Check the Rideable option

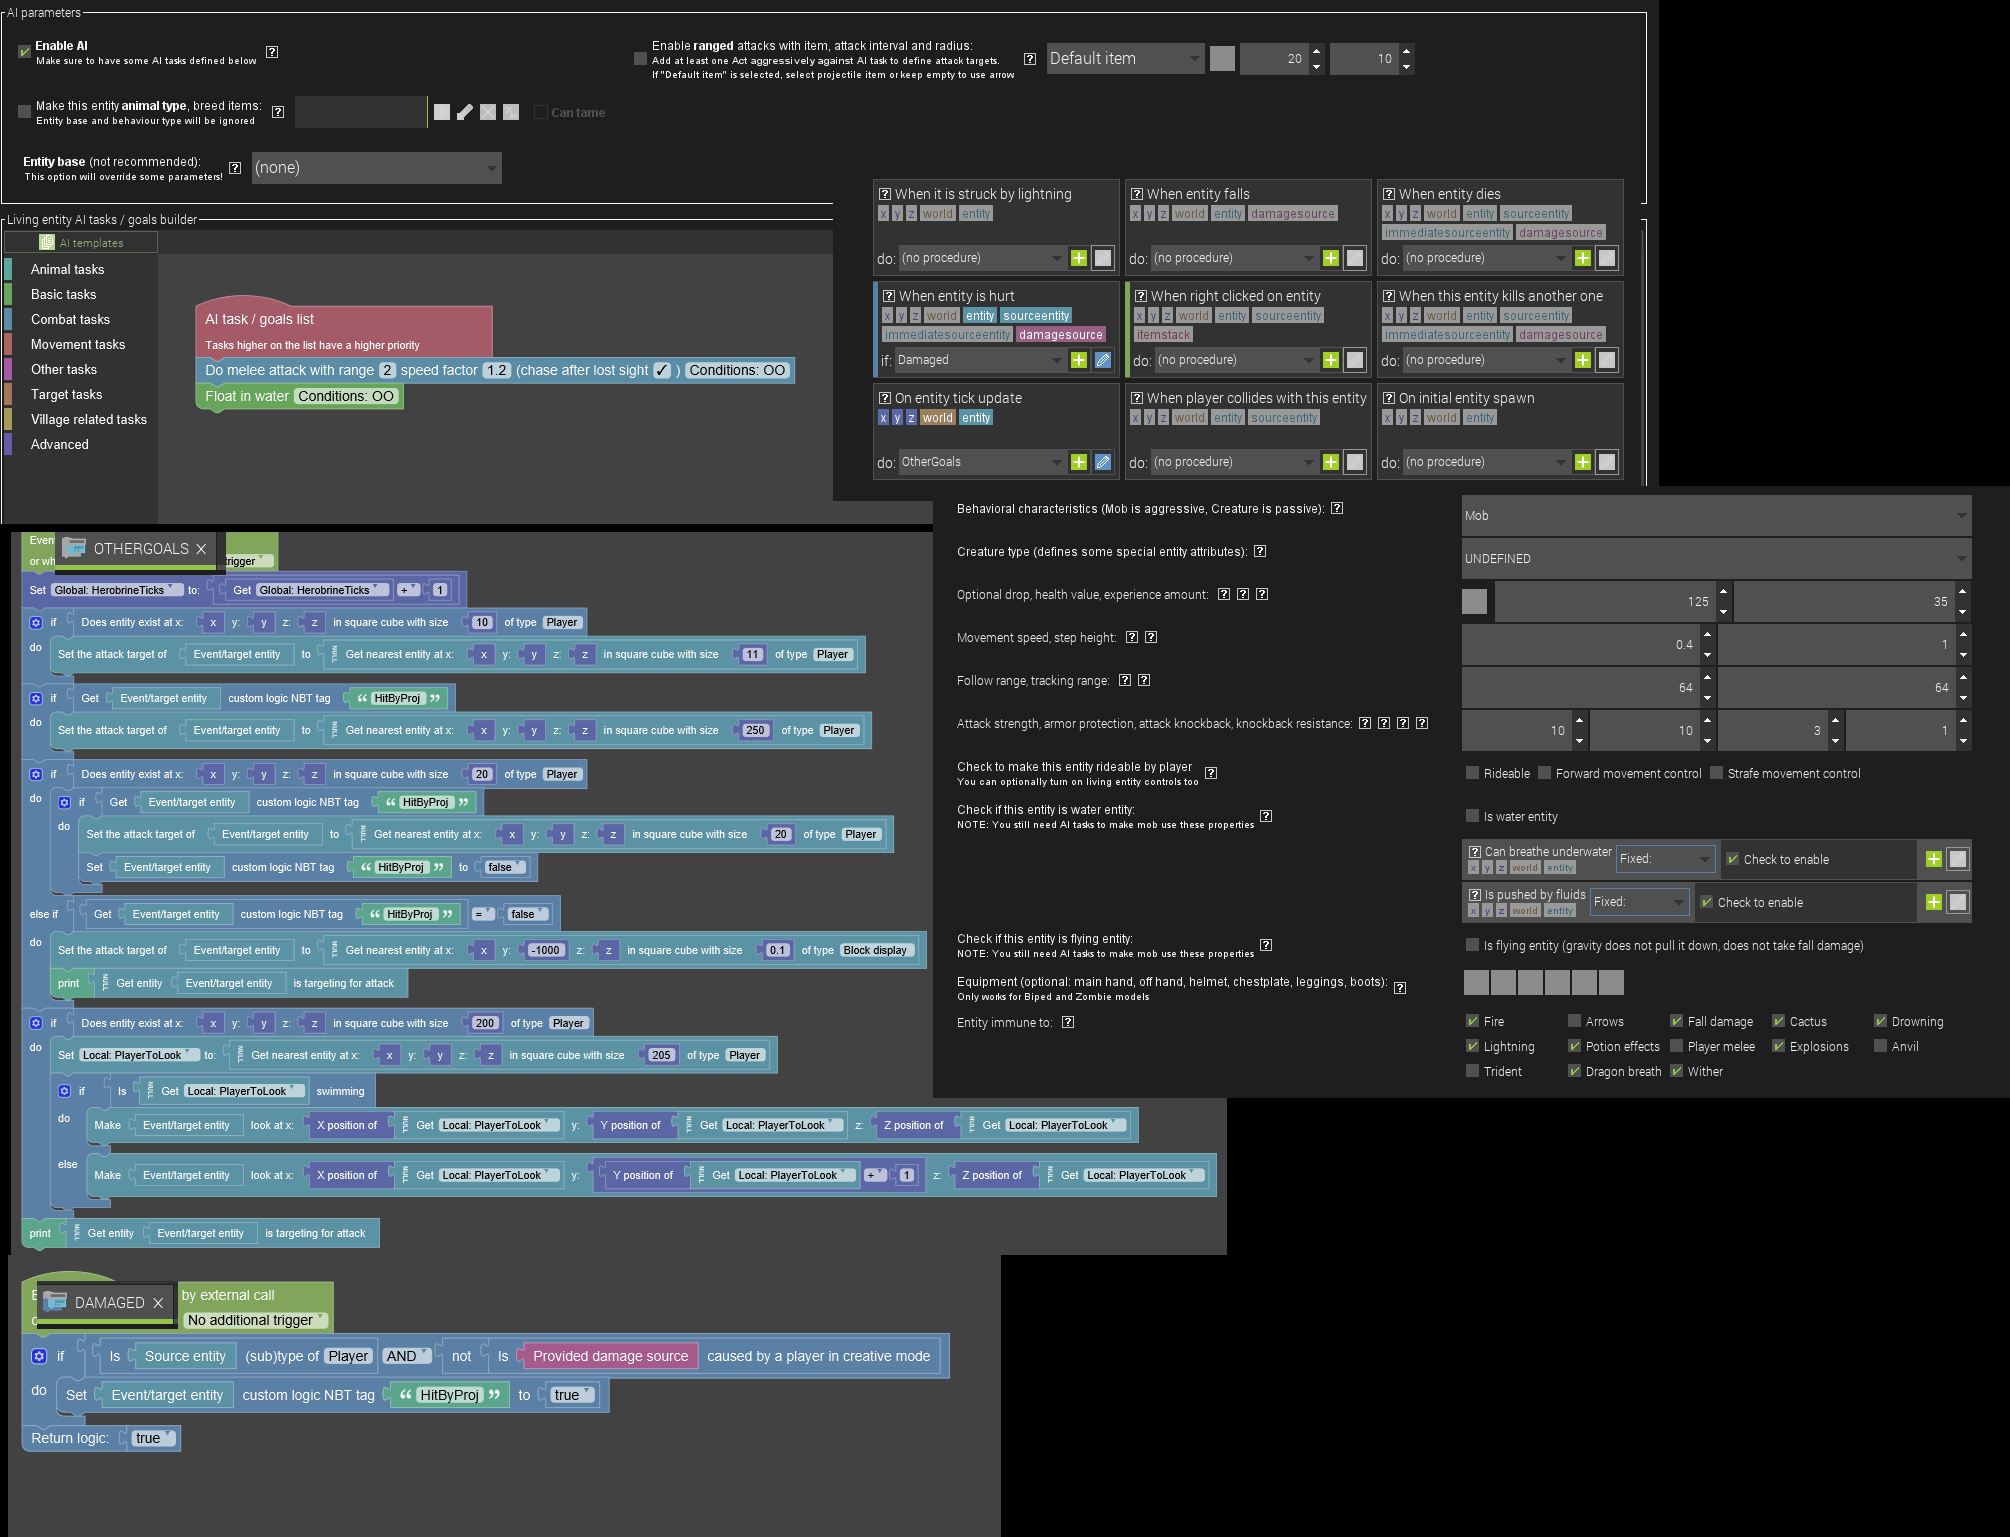1472,773
